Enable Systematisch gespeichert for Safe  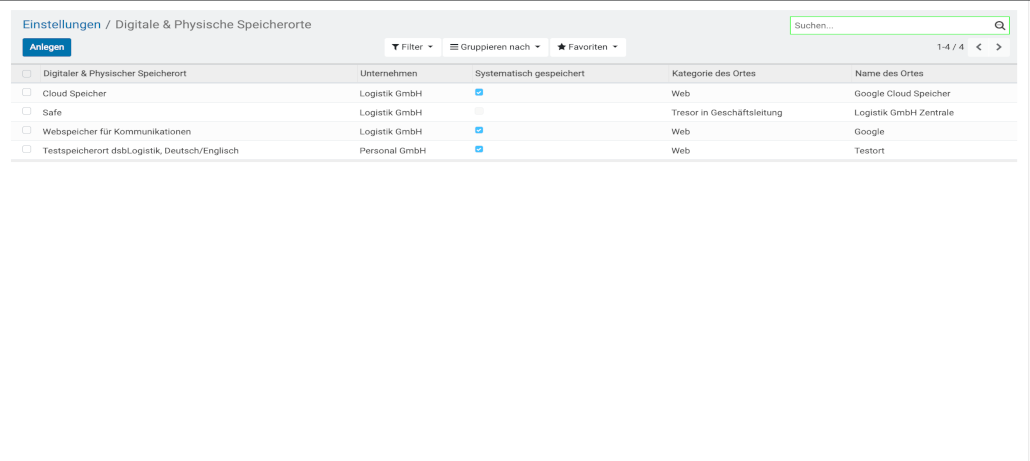pos(479,111)
